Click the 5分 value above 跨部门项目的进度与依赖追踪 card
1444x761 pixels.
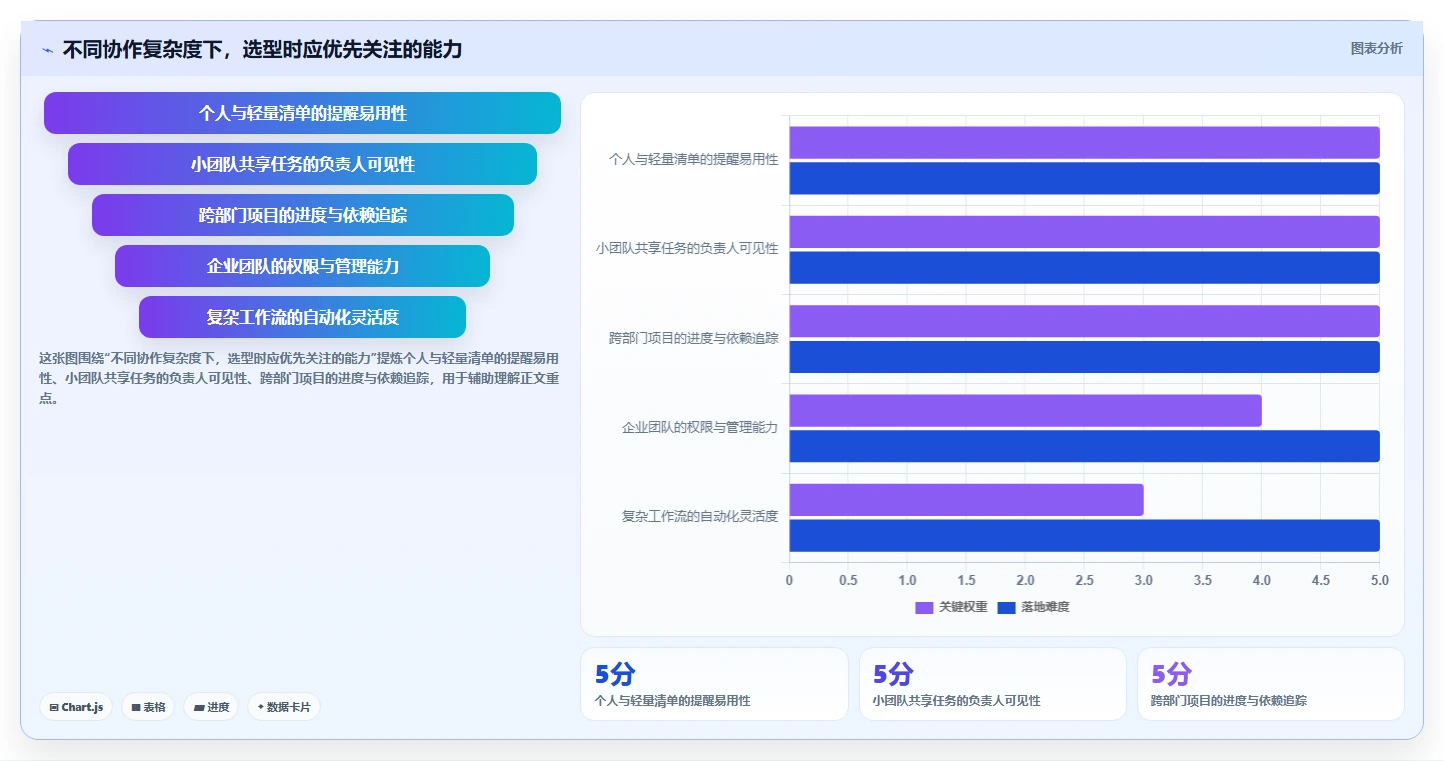click(x=1171, y=674)
